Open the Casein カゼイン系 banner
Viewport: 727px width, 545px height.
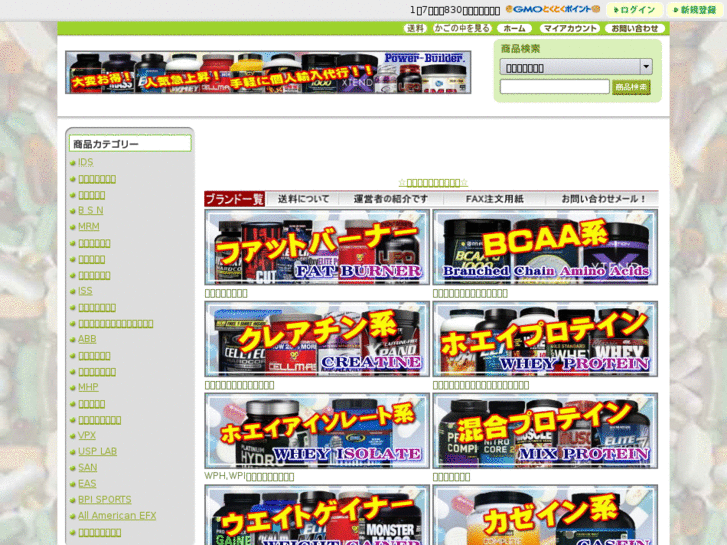[545, 515]
